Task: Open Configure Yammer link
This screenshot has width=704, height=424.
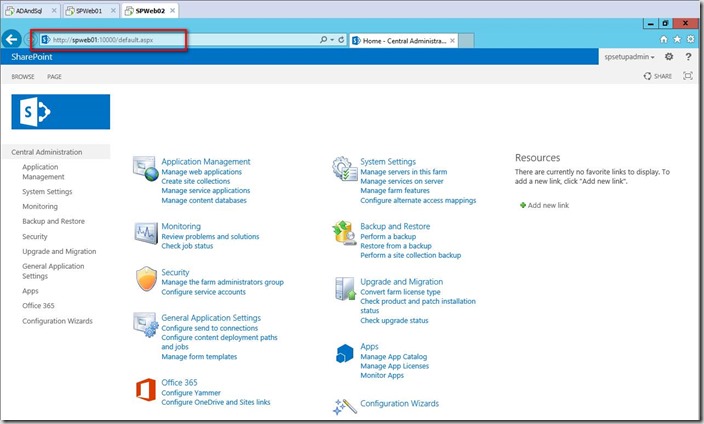Action: (192, 393)
